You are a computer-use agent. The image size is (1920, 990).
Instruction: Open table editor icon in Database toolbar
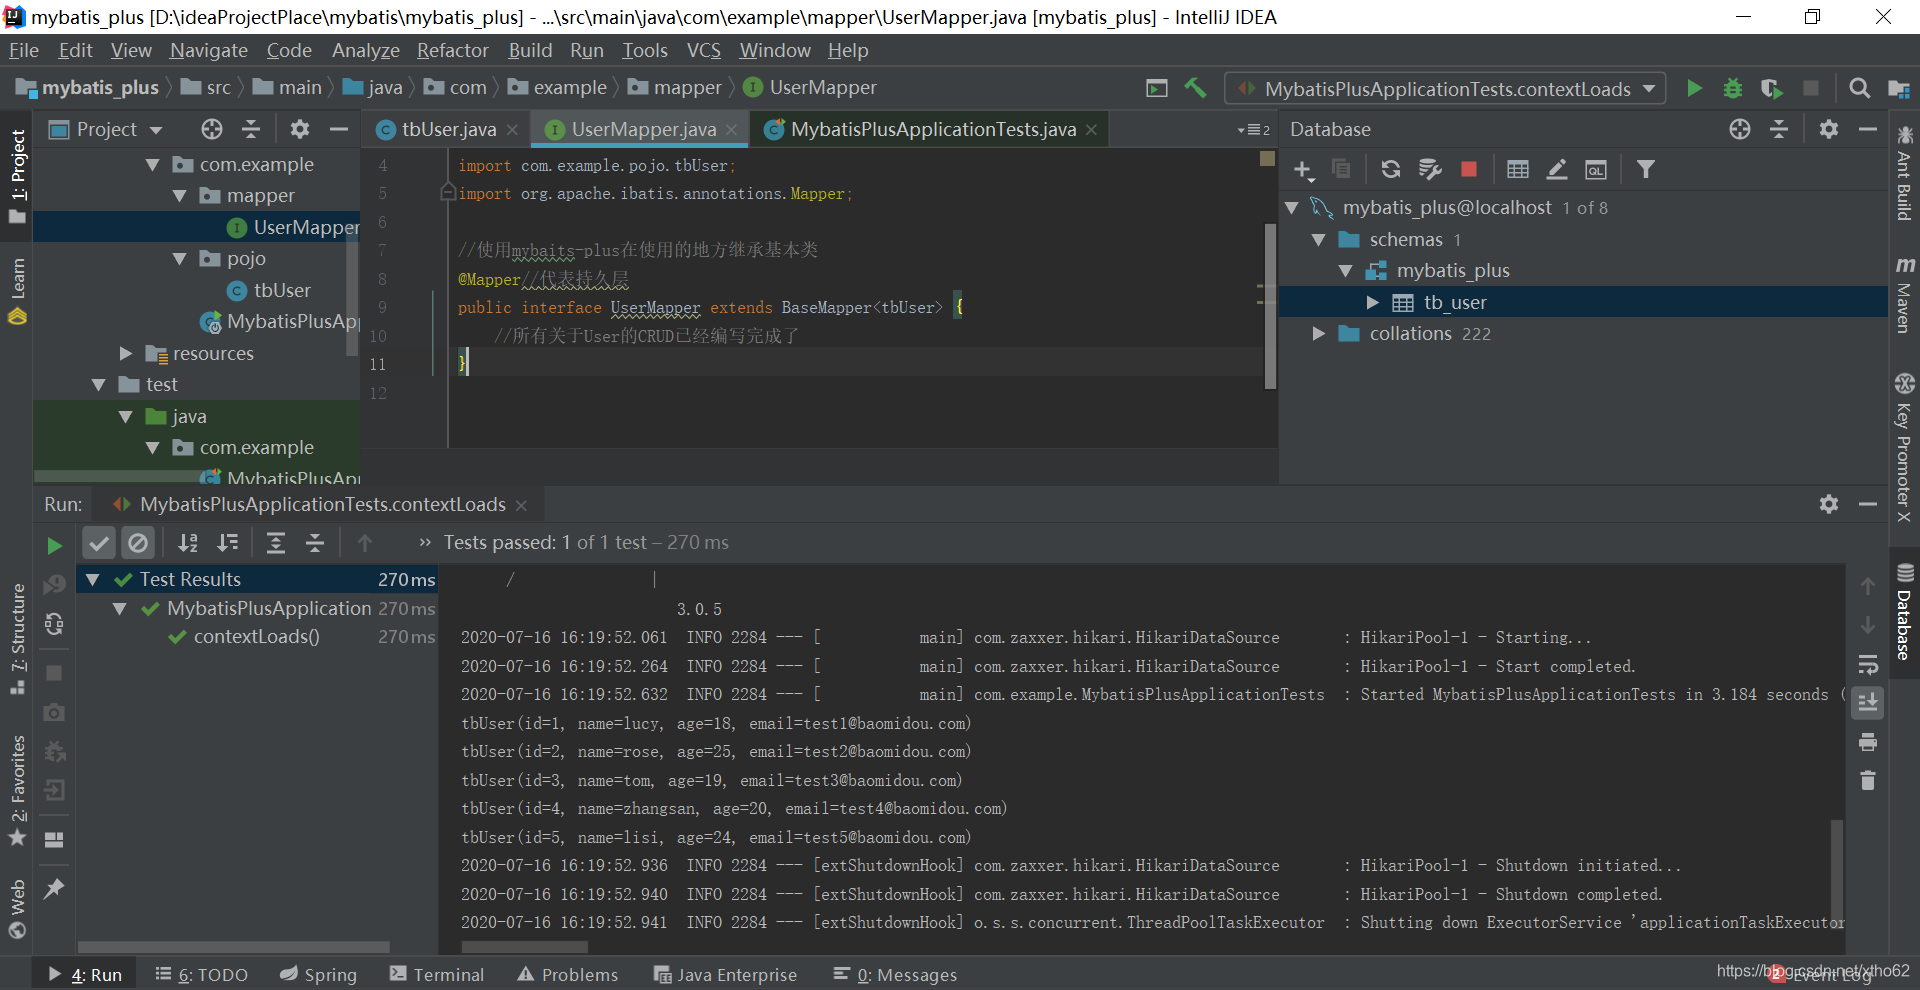tap(1517, 169)
